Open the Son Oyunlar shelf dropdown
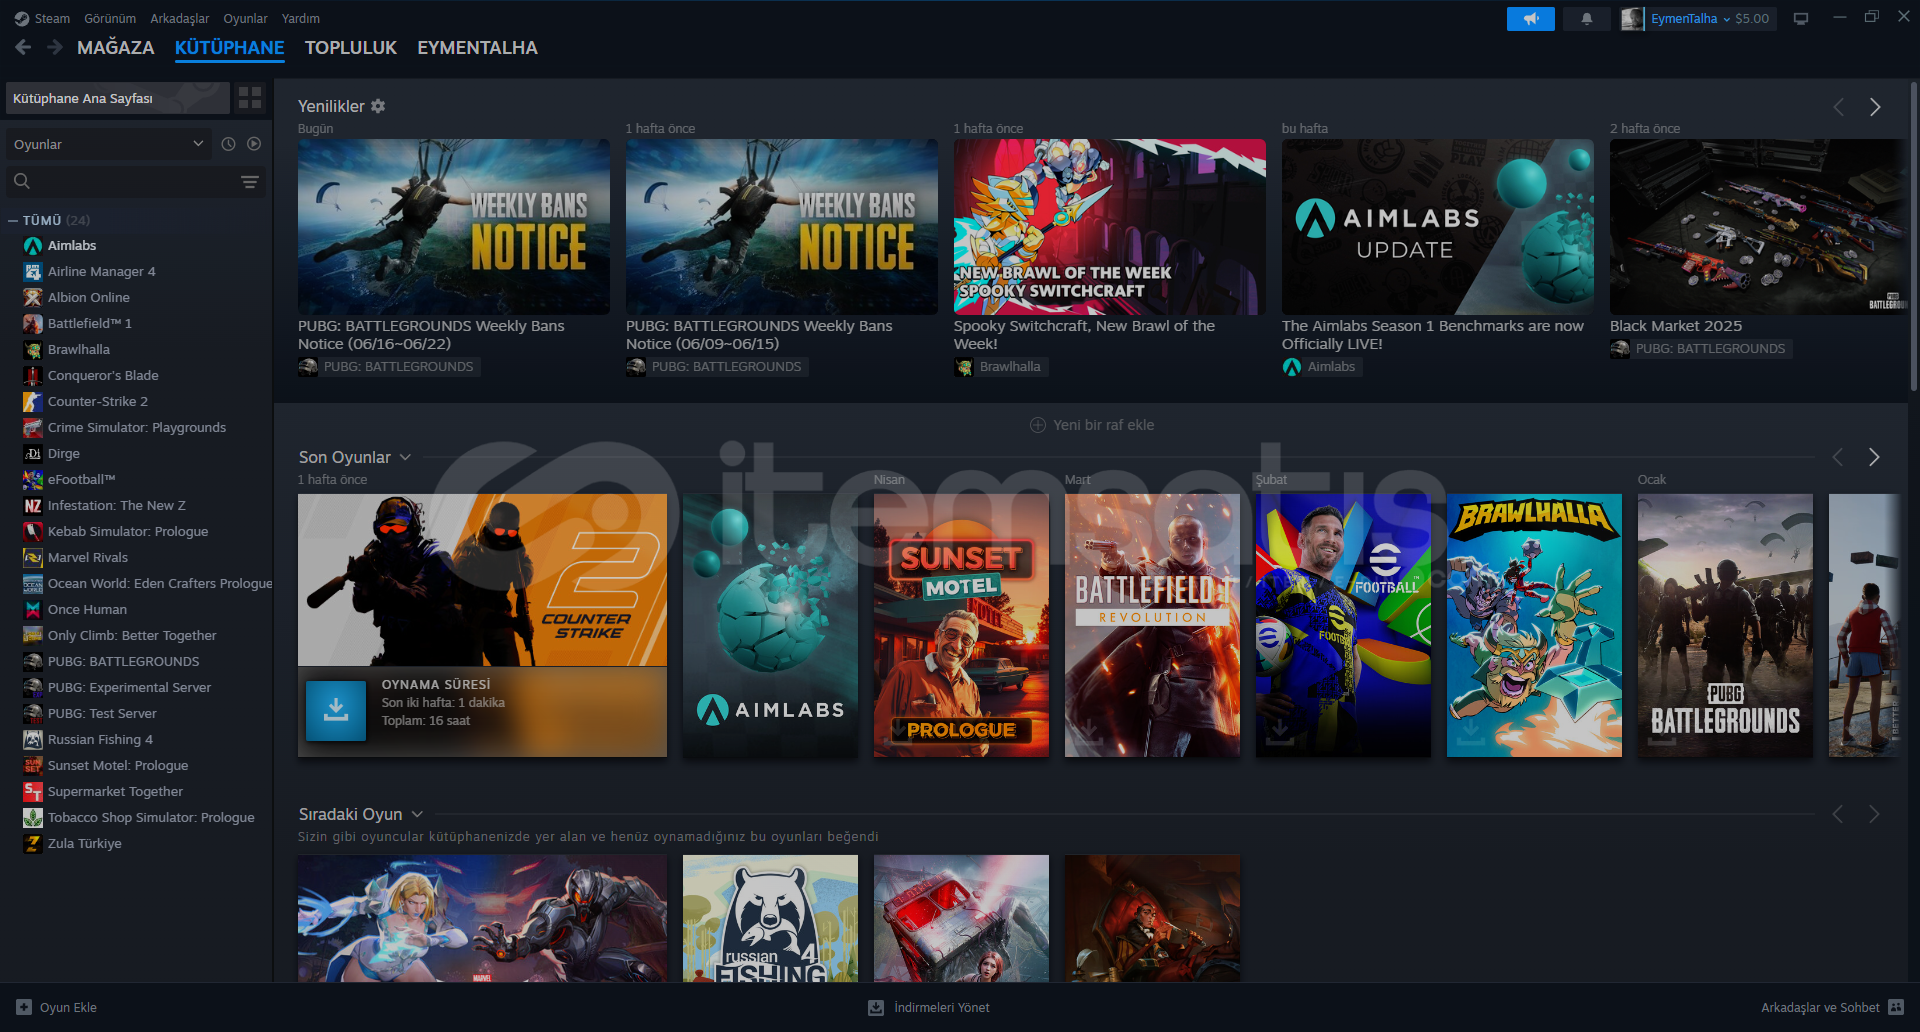This screenshot has width=1920, height=1032. click(406, 457)
